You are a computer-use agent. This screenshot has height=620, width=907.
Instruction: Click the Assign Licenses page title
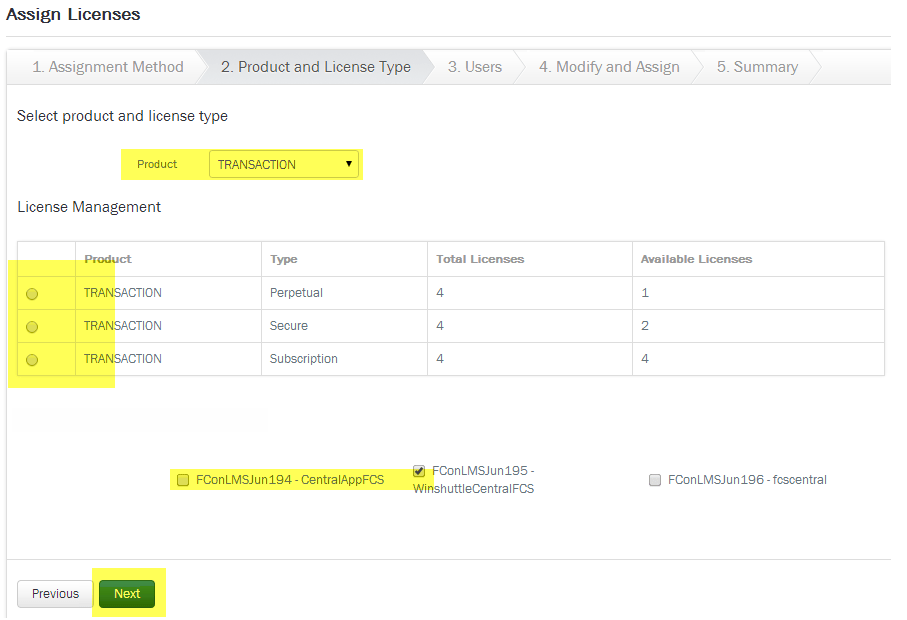74,15
